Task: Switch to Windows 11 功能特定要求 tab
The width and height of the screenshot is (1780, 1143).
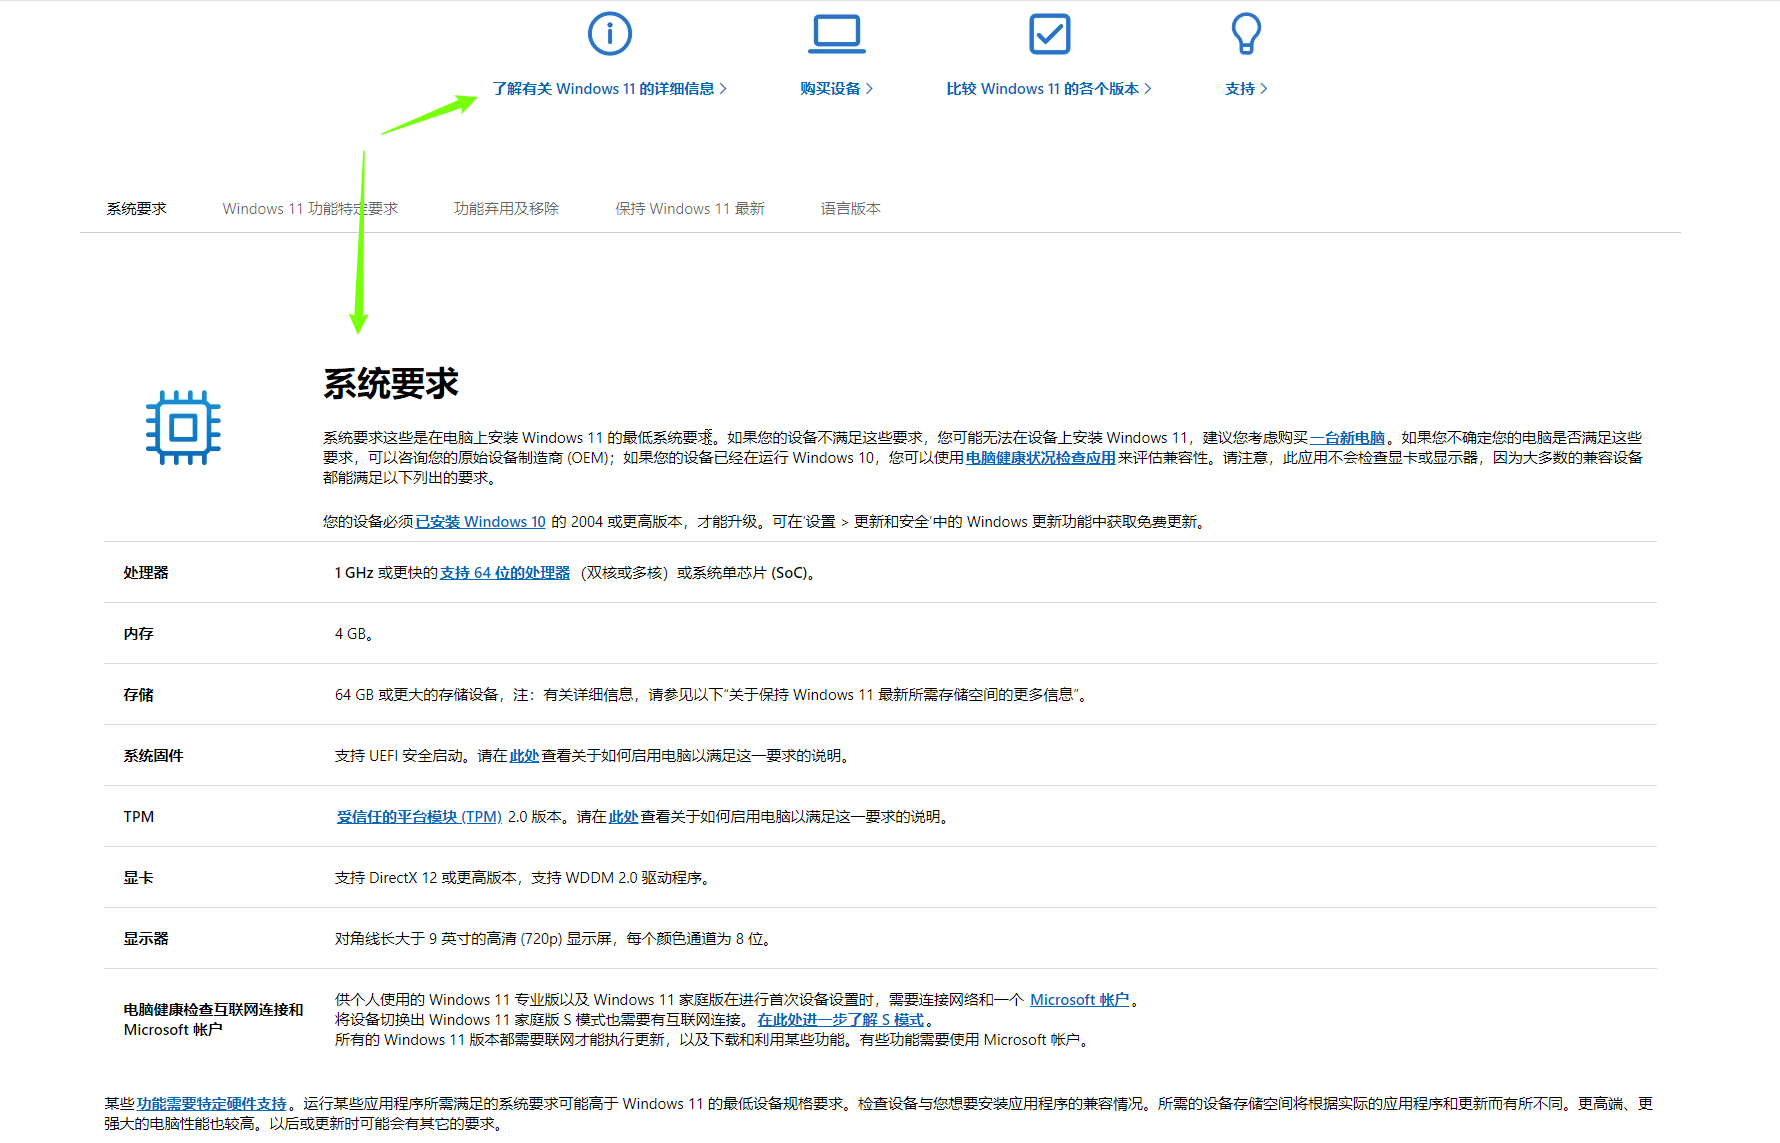Action: coord(310,209)
